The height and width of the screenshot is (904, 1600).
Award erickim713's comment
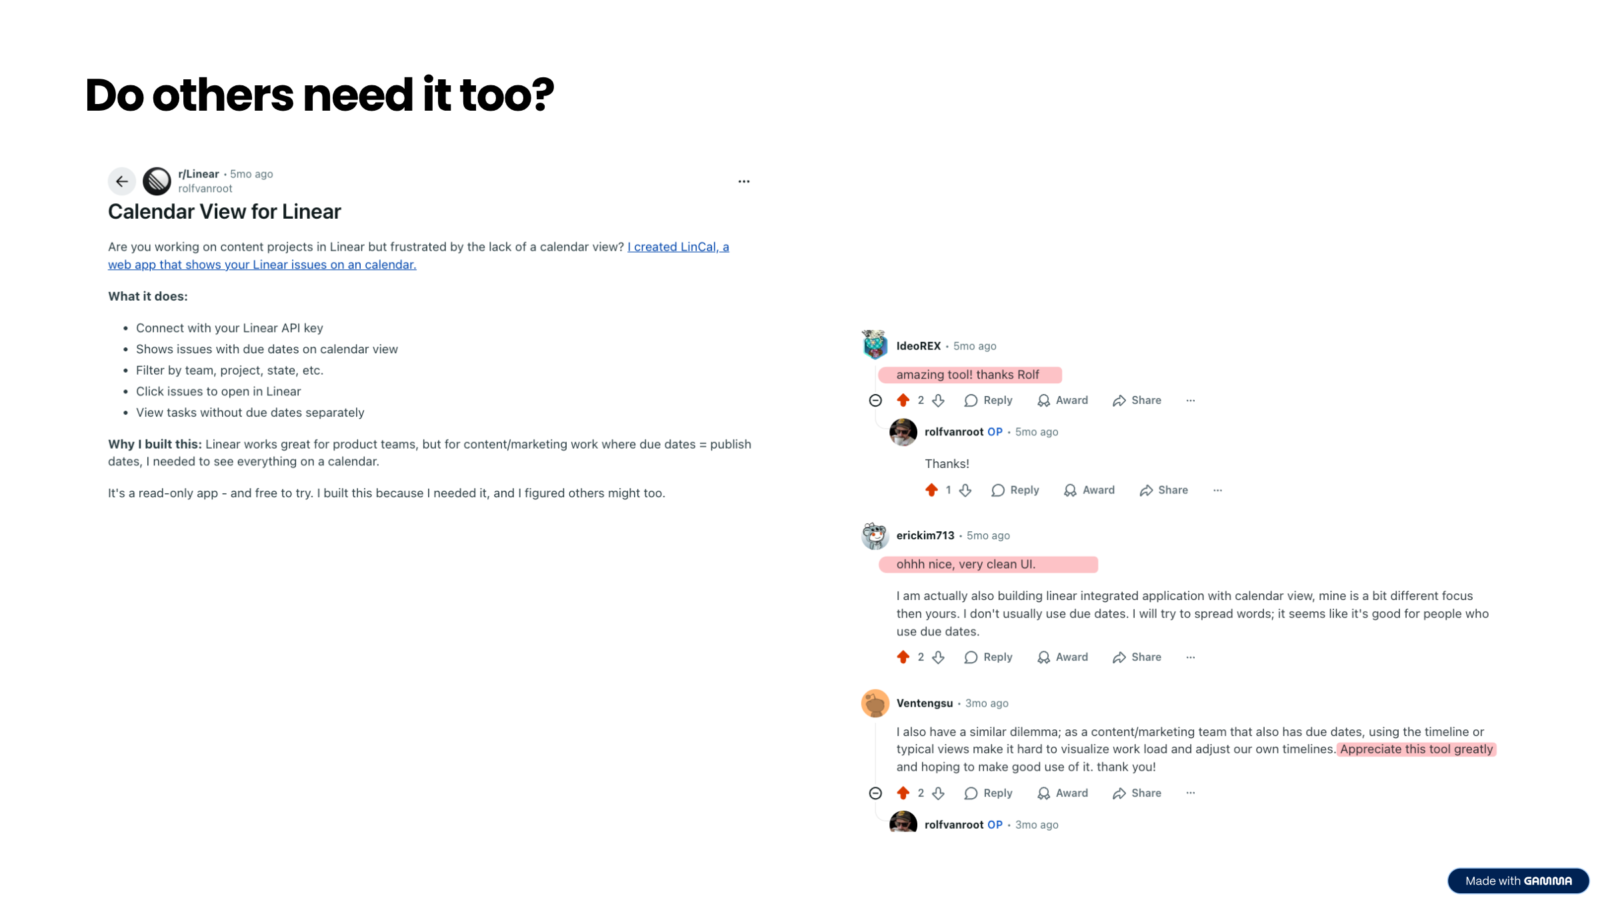click(1062, 657)
